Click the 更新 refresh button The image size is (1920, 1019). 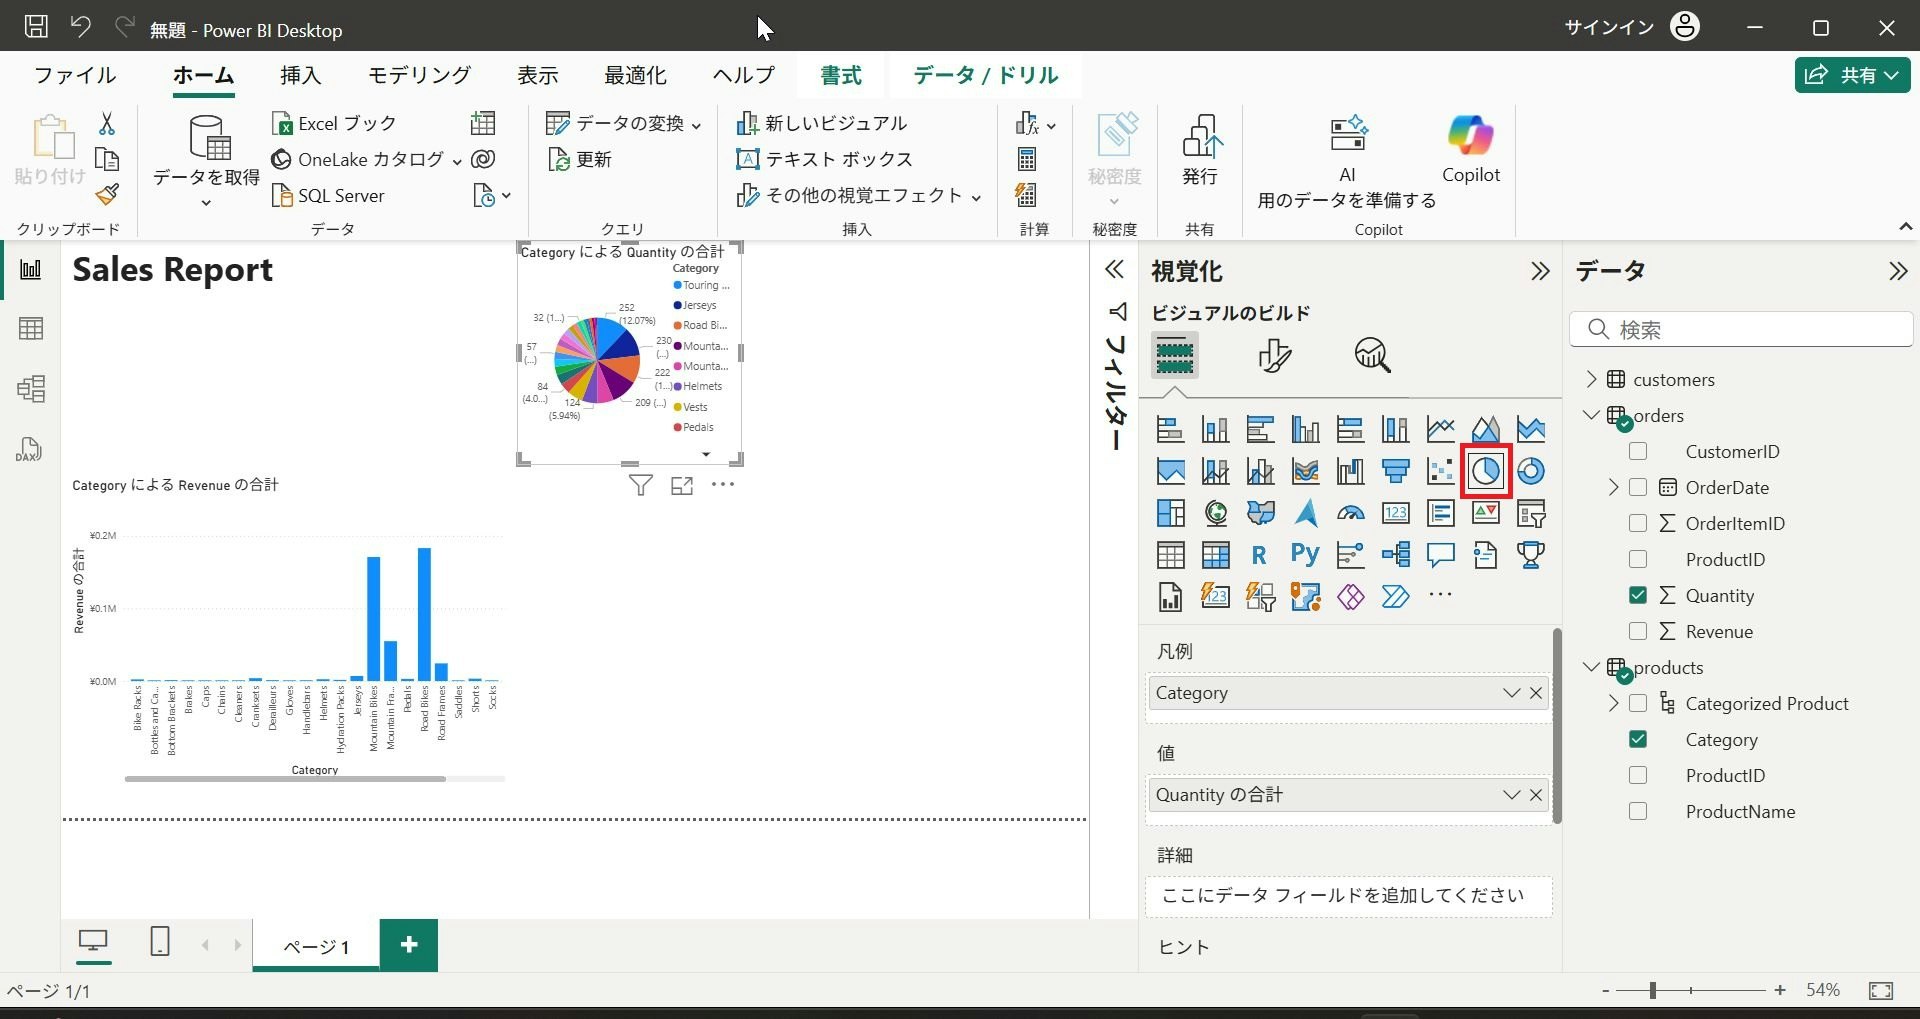coord(580,159)
